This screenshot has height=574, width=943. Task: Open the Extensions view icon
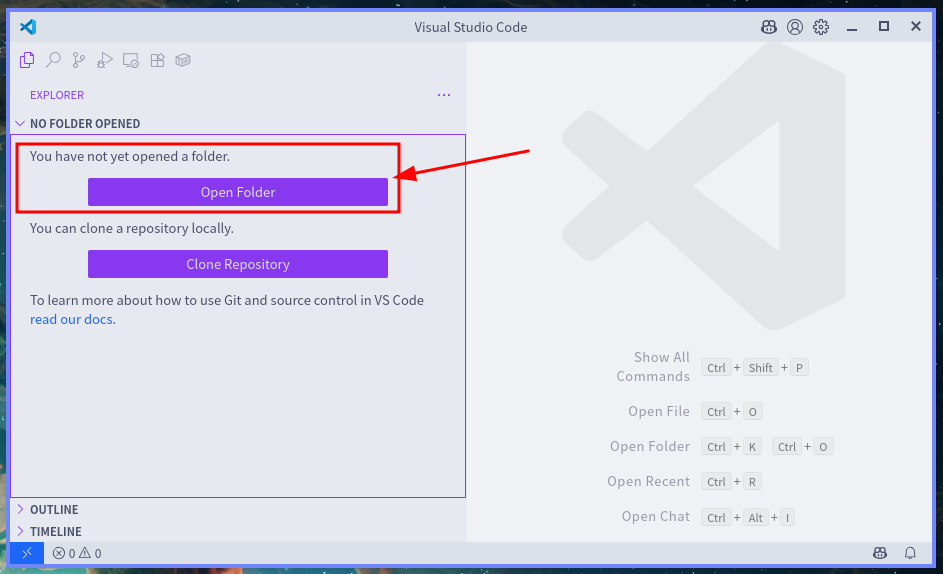[157, 60]
